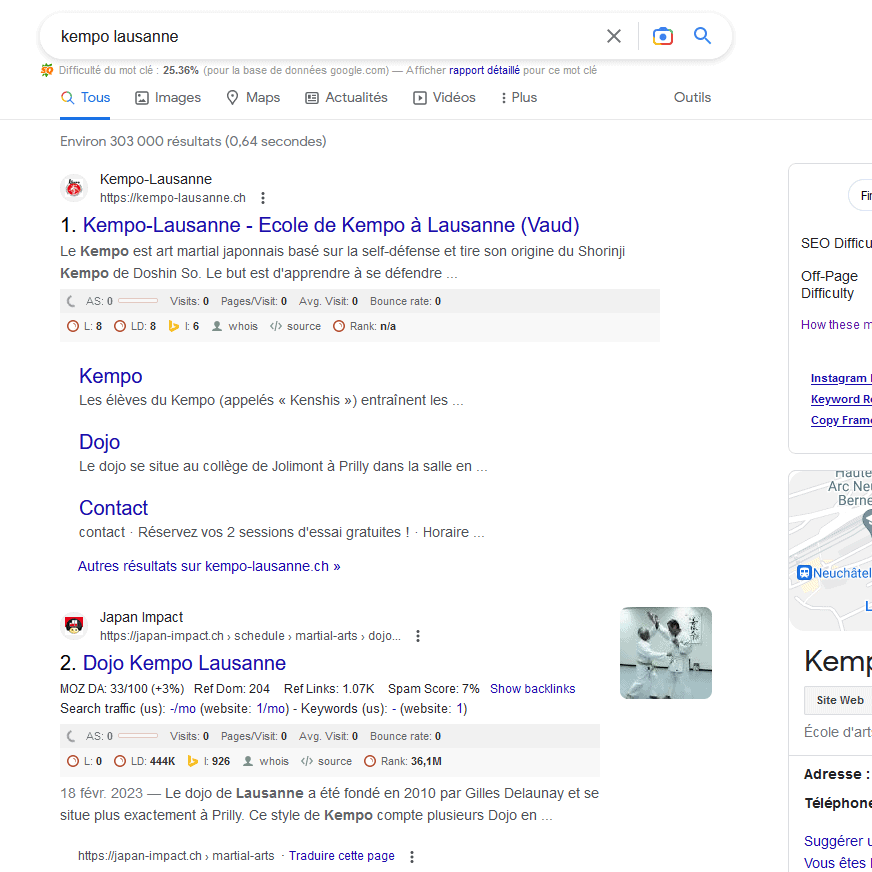Click the keyword difficulty mascot icon above results
872x872 pixels.
click(46, 70)
